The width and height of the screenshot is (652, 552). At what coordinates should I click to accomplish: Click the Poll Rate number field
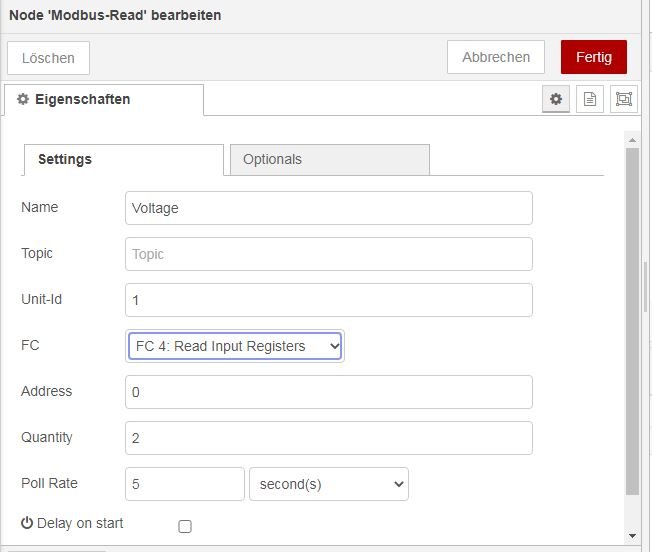point(184,484)
